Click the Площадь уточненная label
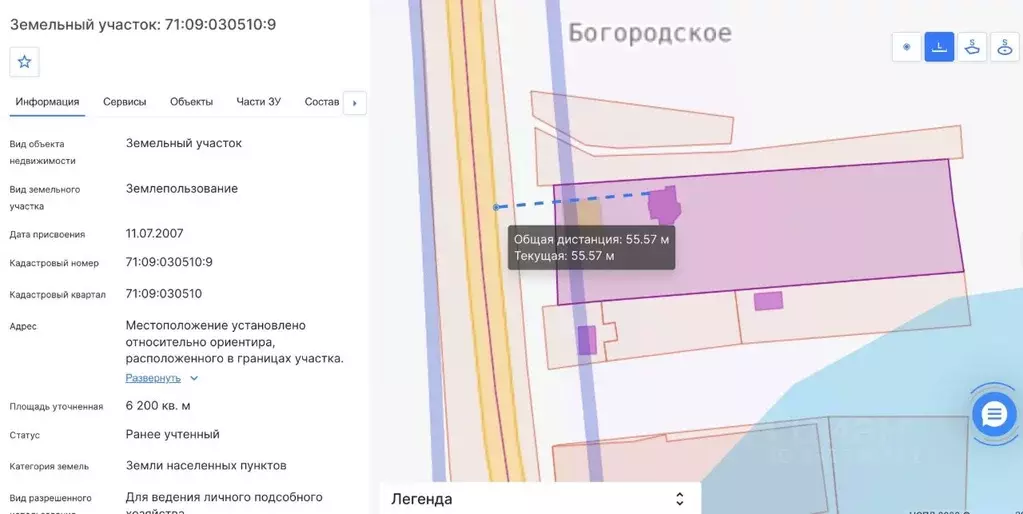 56,406
